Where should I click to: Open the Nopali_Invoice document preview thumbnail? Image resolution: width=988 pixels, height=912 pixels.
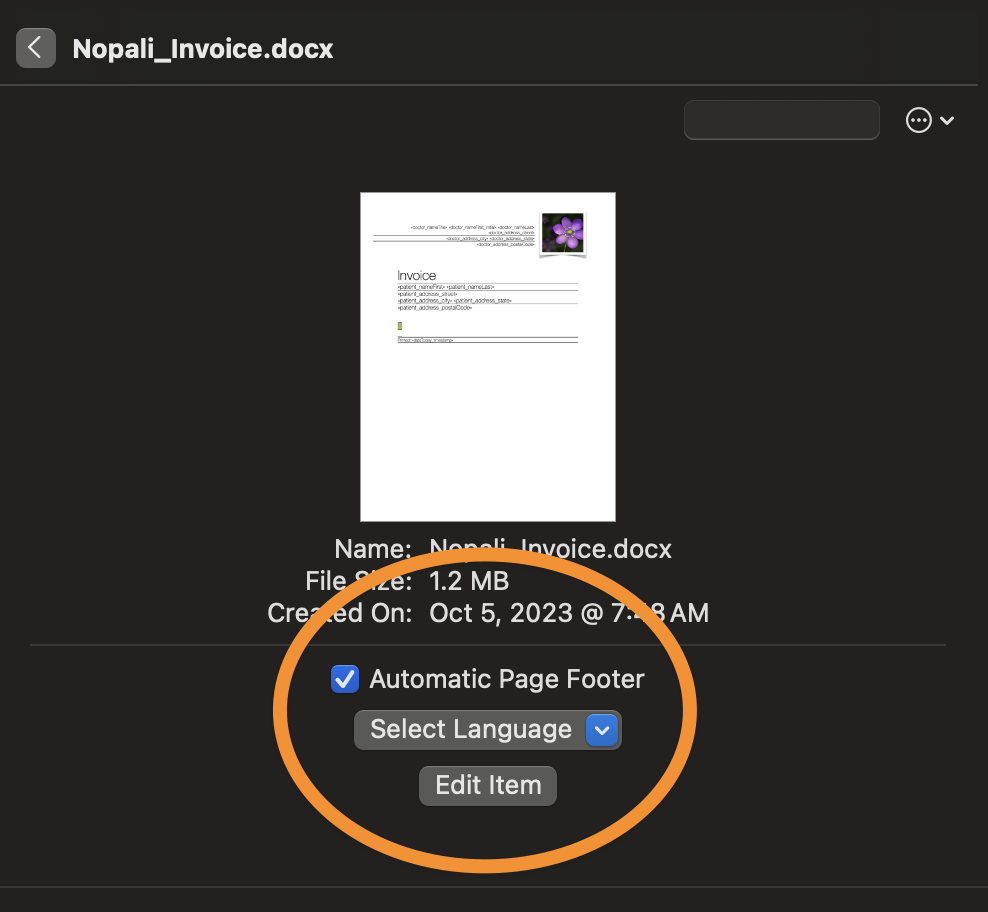488,357
